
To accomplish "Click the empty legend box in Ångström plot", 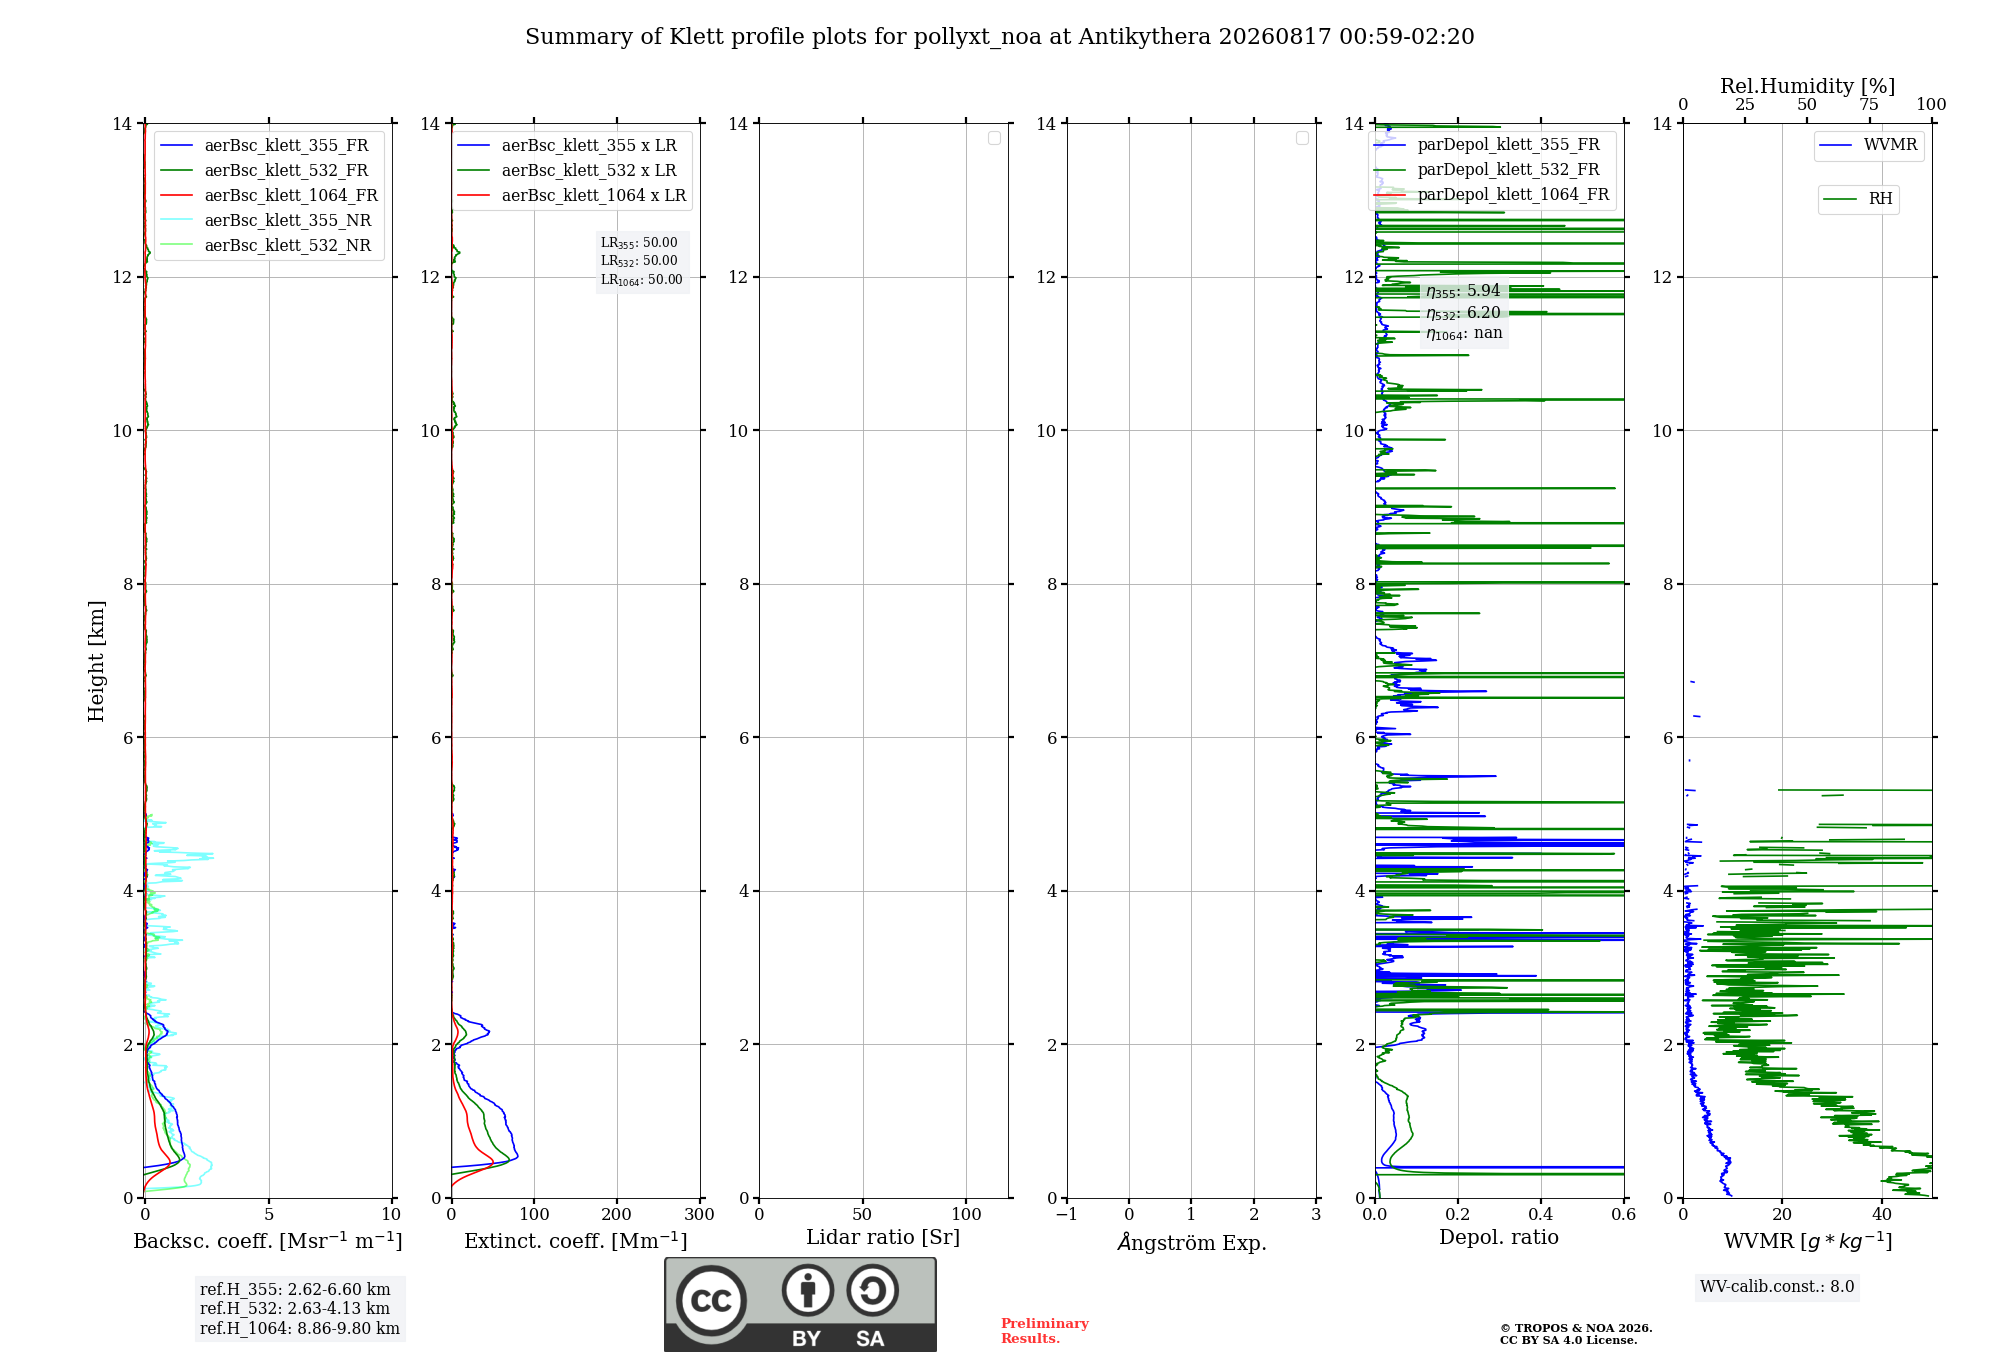I will point(1302,138).
